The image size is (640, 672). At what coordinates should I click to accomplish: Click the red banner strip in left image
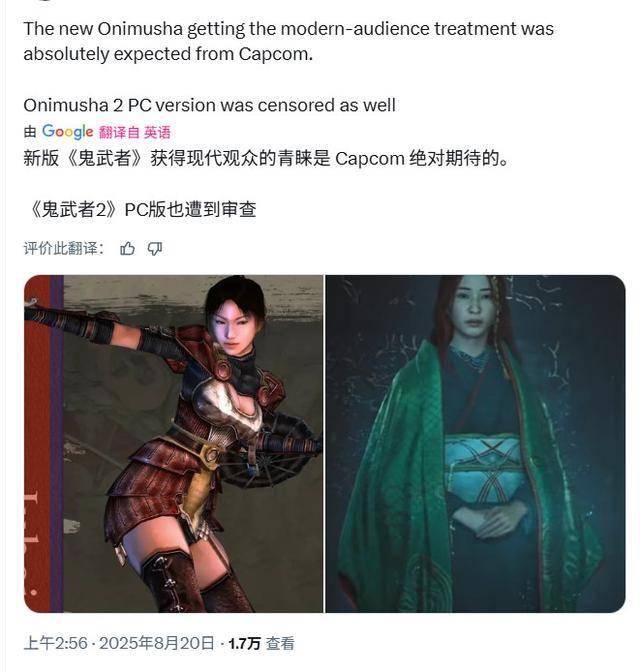pos(37,444)
